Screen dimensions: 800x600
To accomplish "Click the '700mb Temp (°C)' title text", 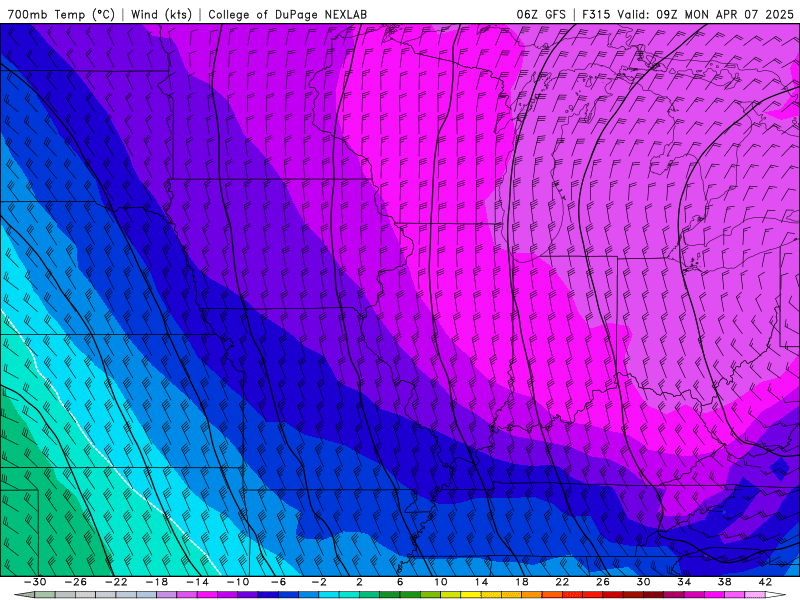I will coord(61,14).
